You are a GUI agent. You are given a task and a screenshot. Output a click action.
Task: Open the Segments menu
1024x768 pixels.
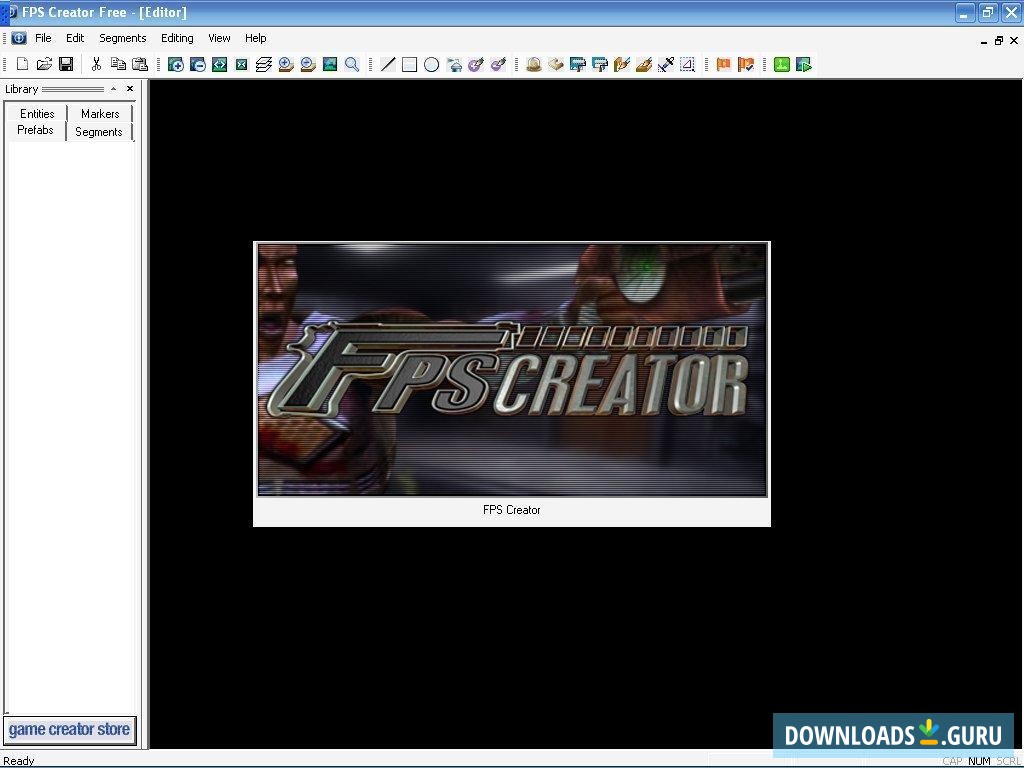122,38
